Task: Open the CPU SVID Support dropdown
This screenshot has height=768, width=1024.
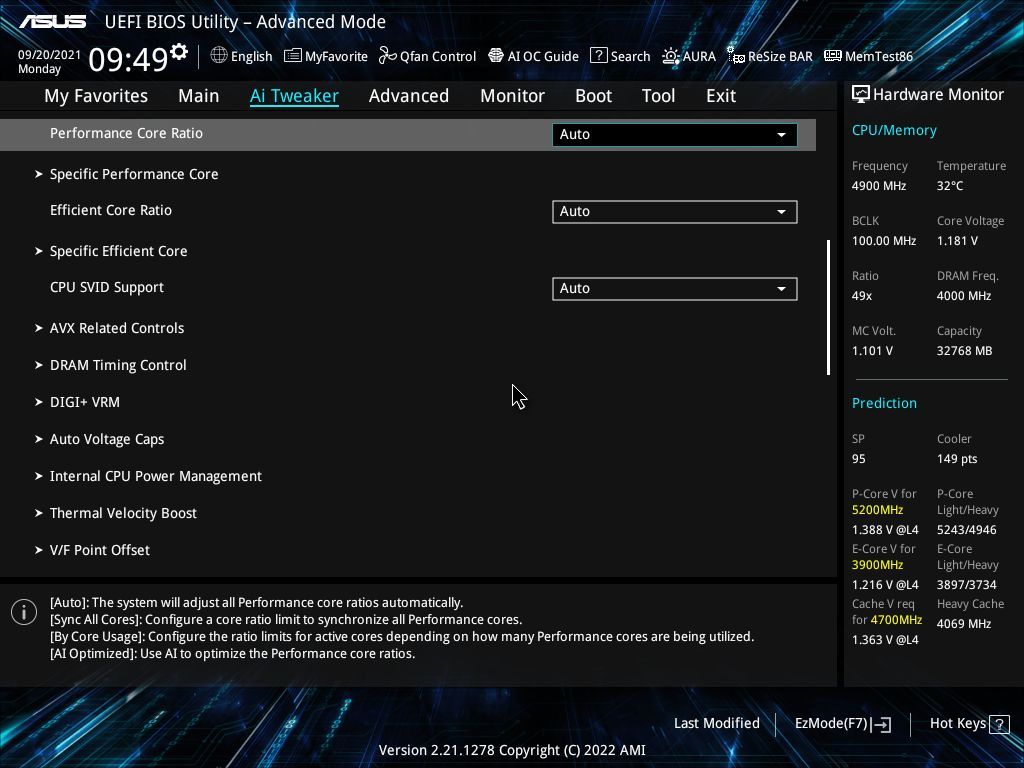Action: click(x=675, y=289)
